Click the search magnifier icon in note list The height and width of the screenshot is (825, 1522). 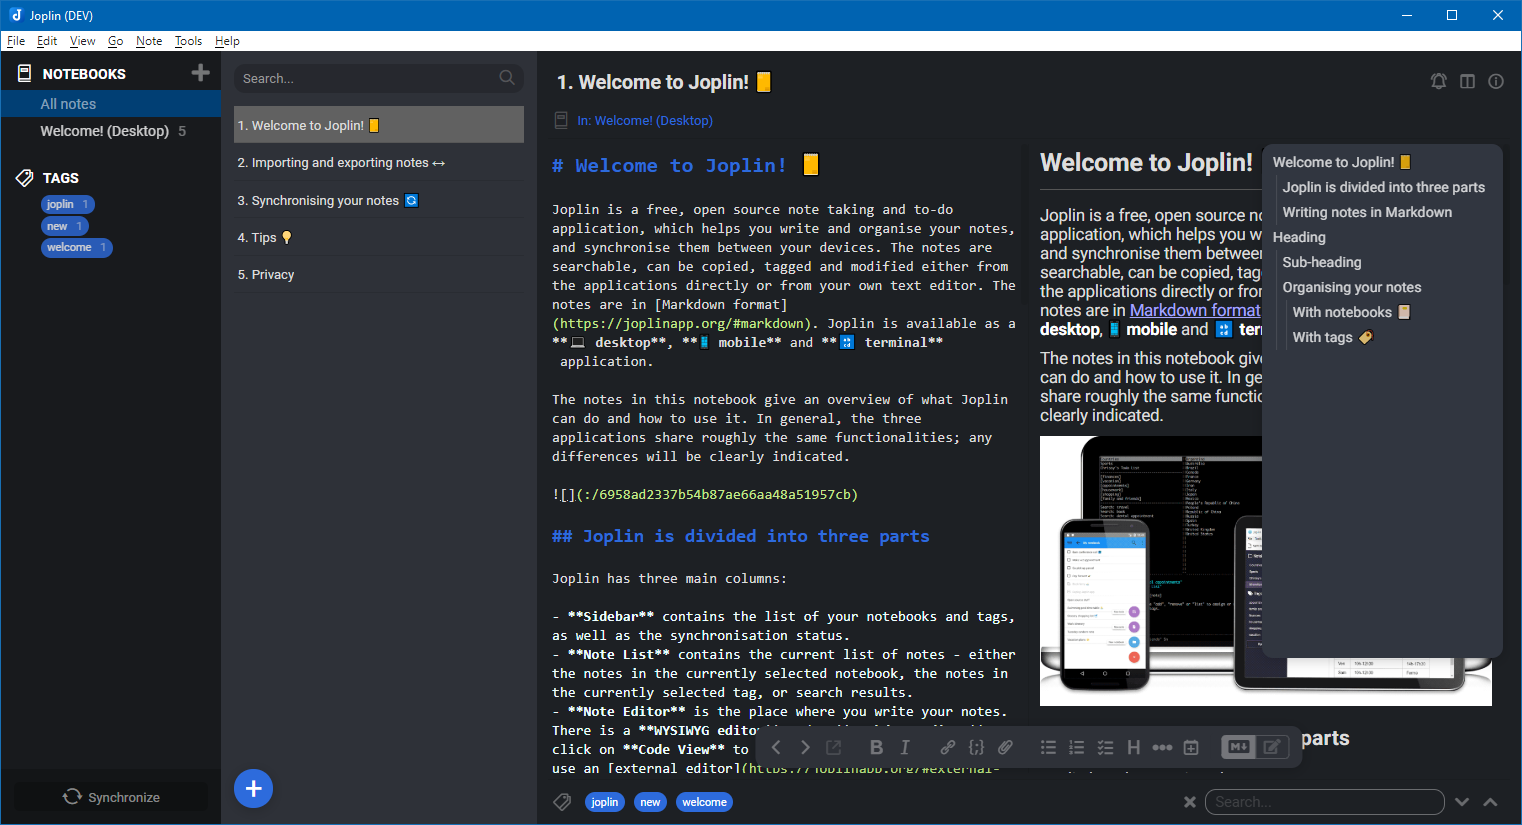click(x=507, y=78)
